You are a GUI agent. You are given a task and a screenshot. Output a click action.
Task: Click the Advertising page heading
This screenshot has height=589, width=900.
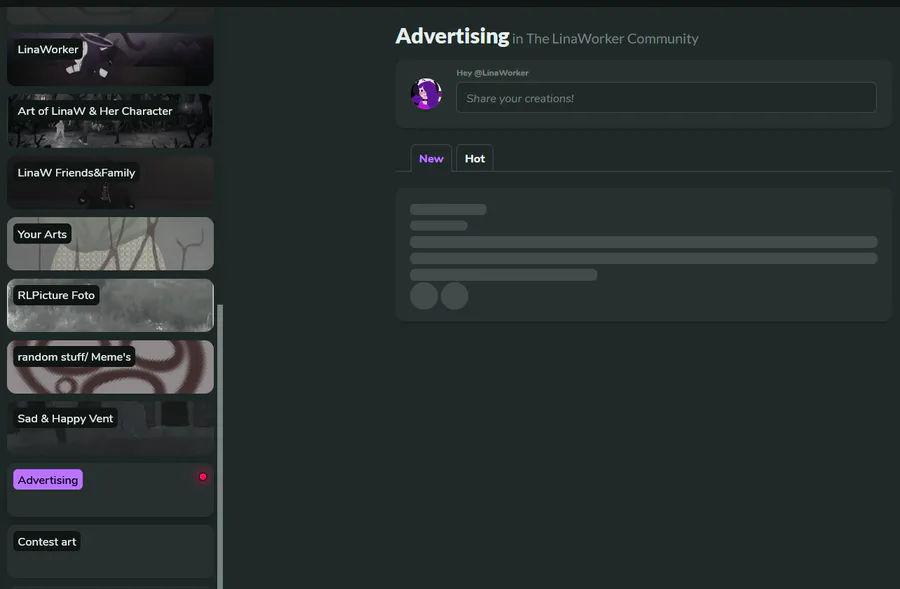(452, 36)
